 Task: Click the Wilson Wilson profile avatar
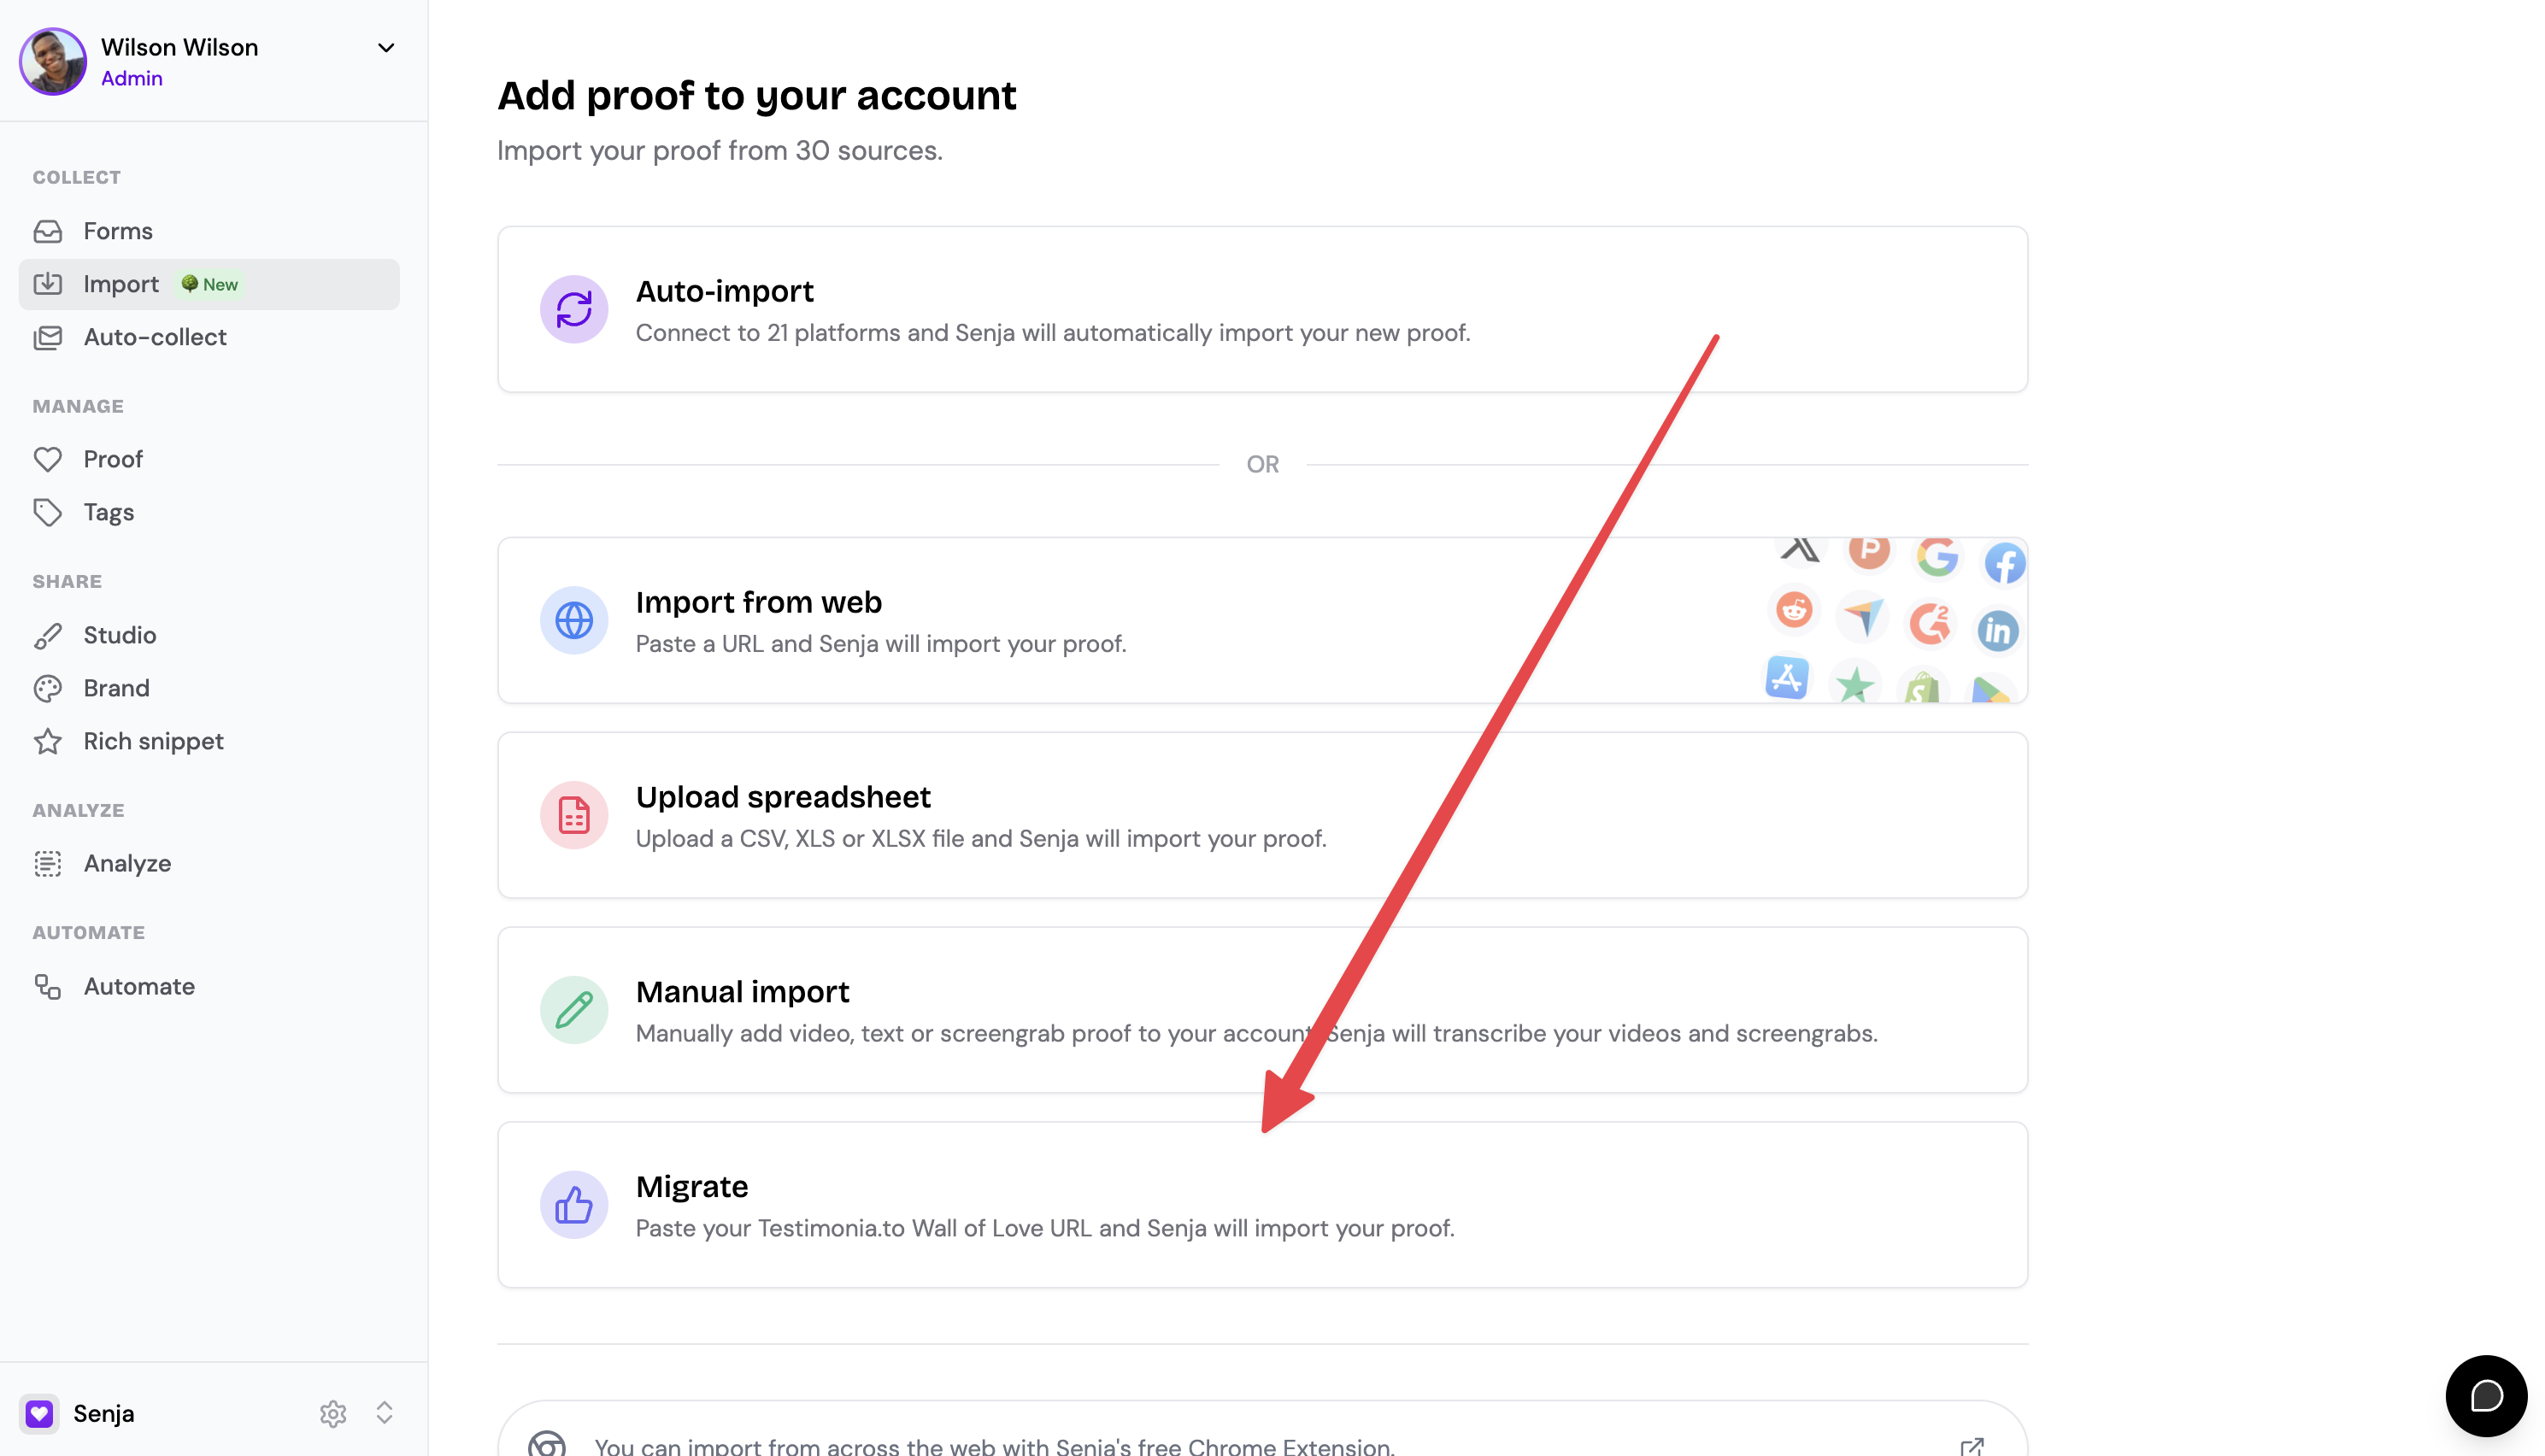tap(53, 61)
